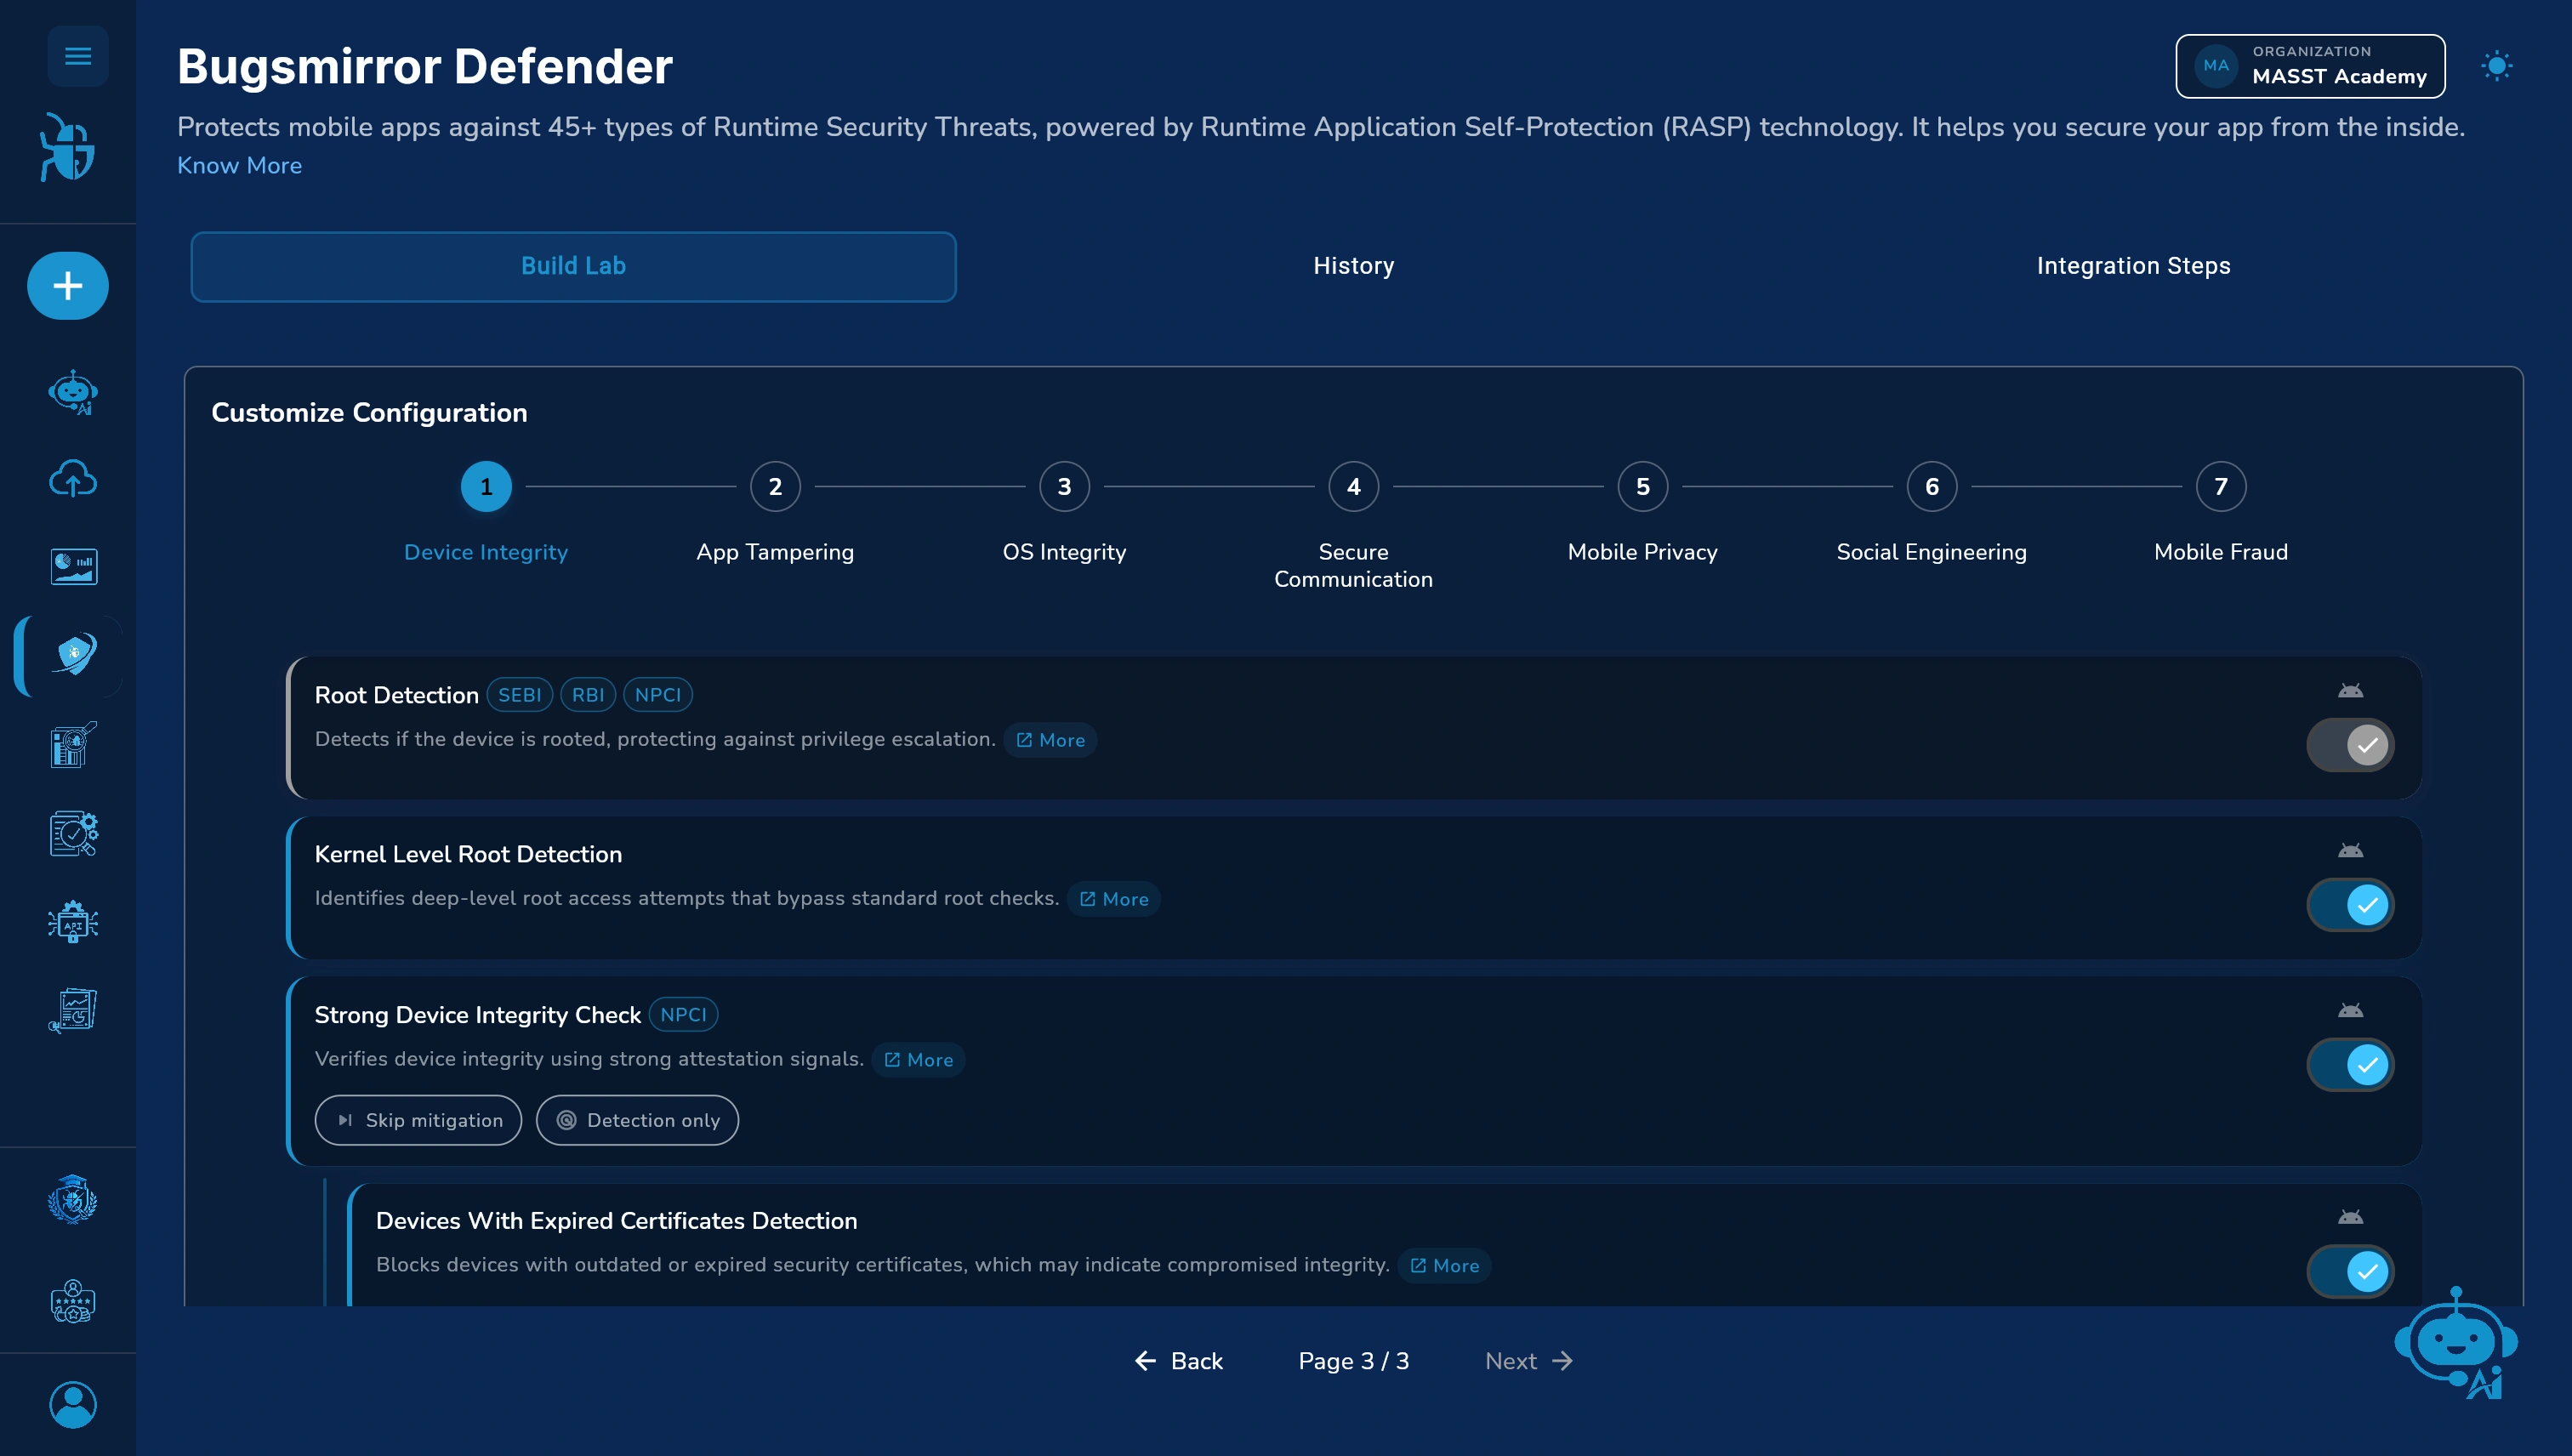
Task: Open the API bug sidebar icon
Action: pos(73,921)
